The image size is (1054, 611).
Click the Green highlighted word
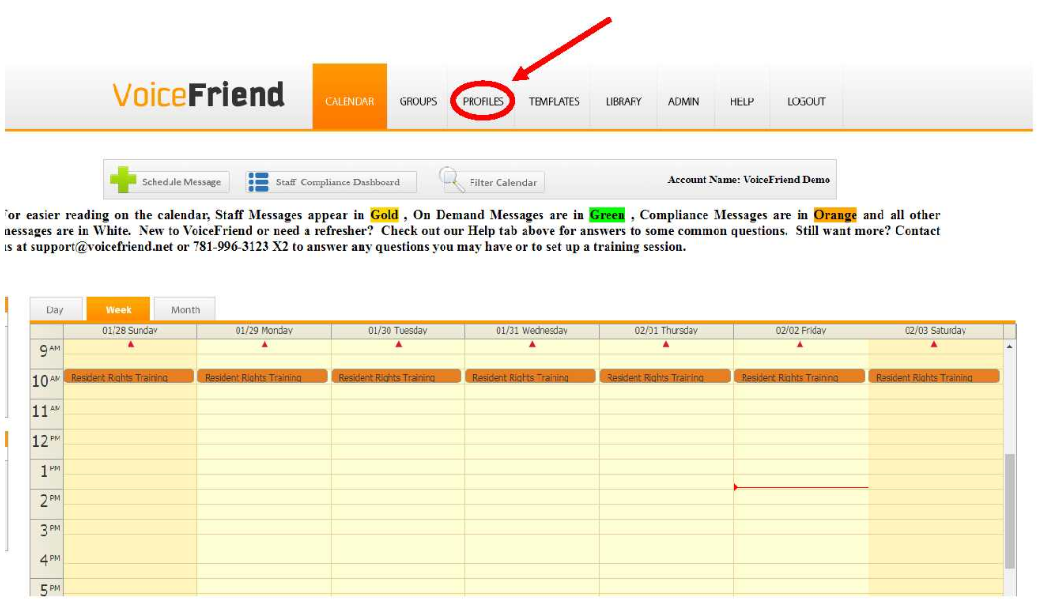(x=607, y=215)
